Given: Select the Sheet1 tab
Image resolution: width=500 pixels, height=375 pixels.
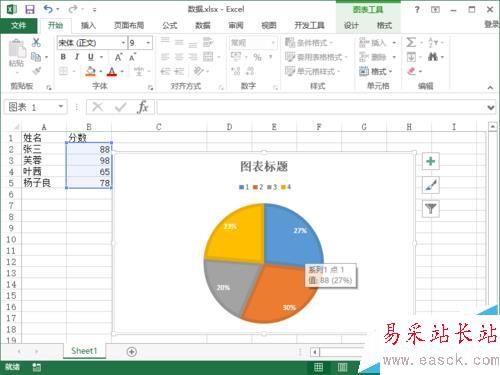Looking at the screenshot, I should [84, 351].
